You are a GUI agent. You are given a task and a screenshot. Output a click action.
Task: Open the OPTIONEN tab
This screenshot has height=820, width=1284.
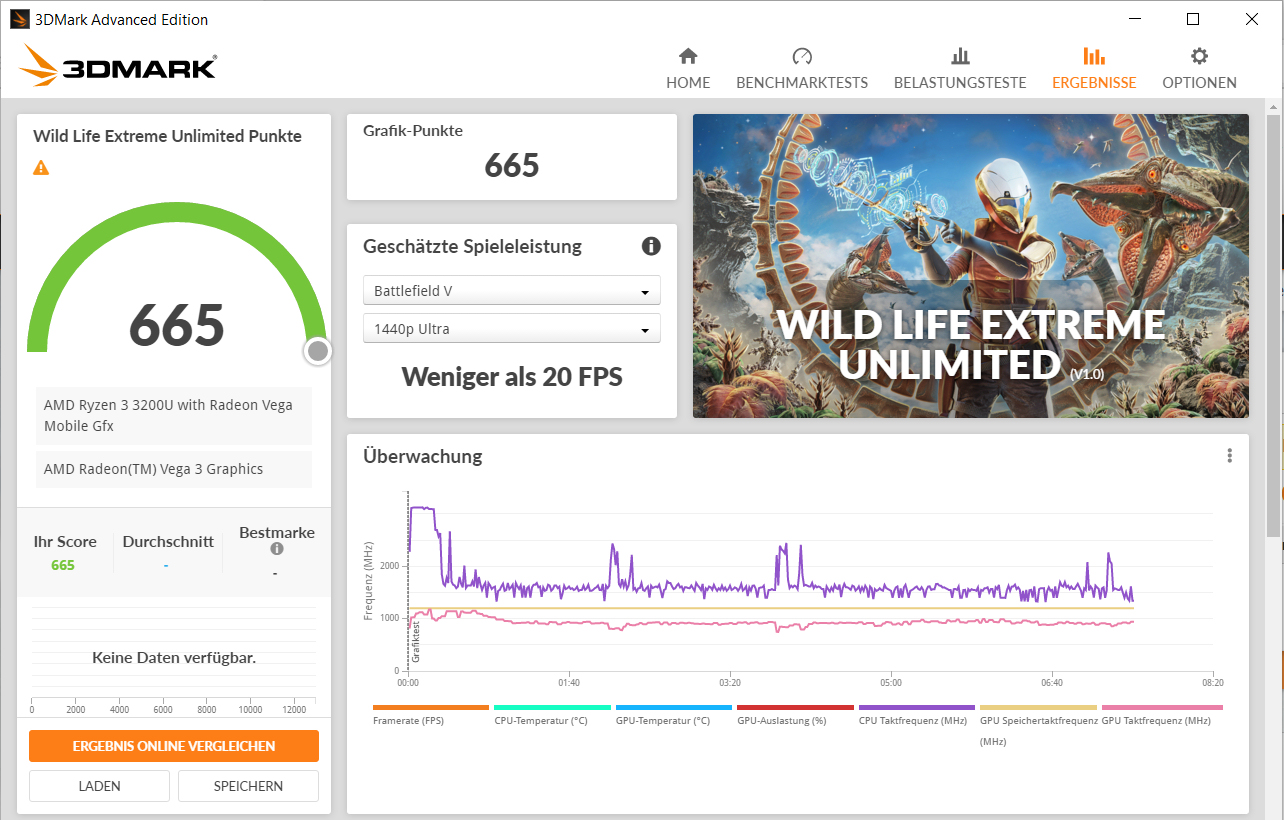click(1199, 69)
